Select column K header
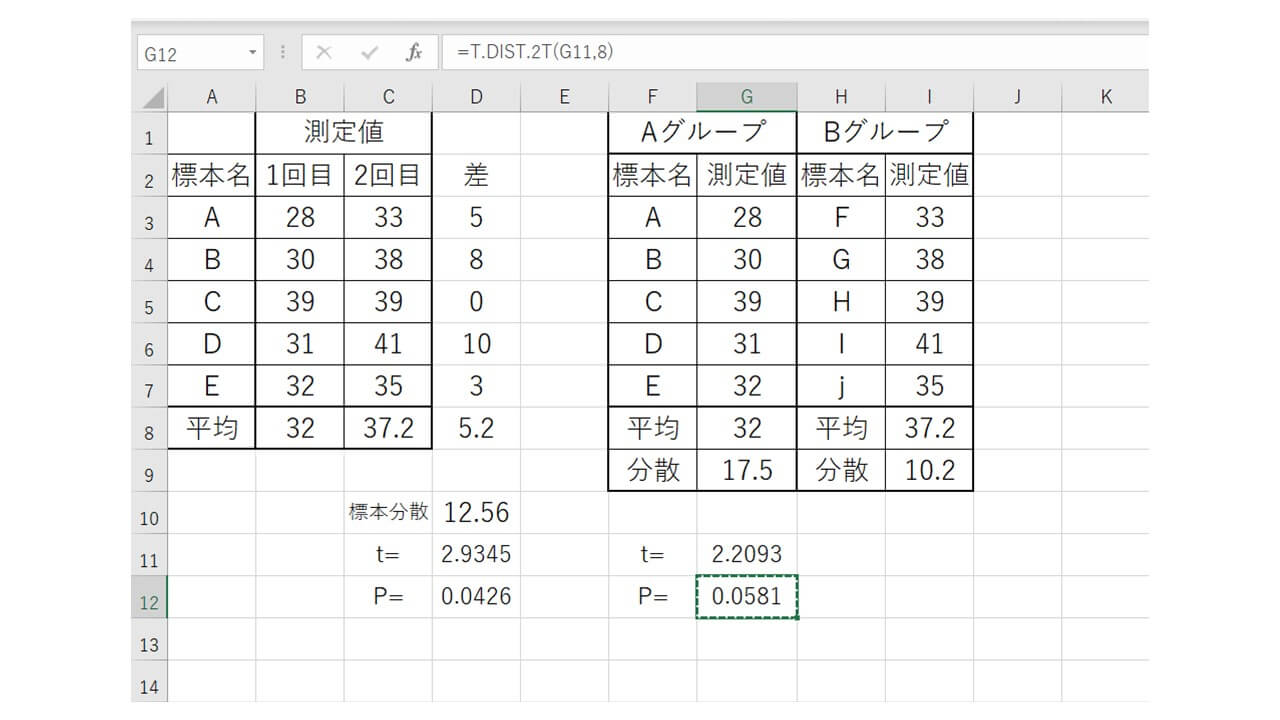1280x720 pixels. pos(1105,97)
